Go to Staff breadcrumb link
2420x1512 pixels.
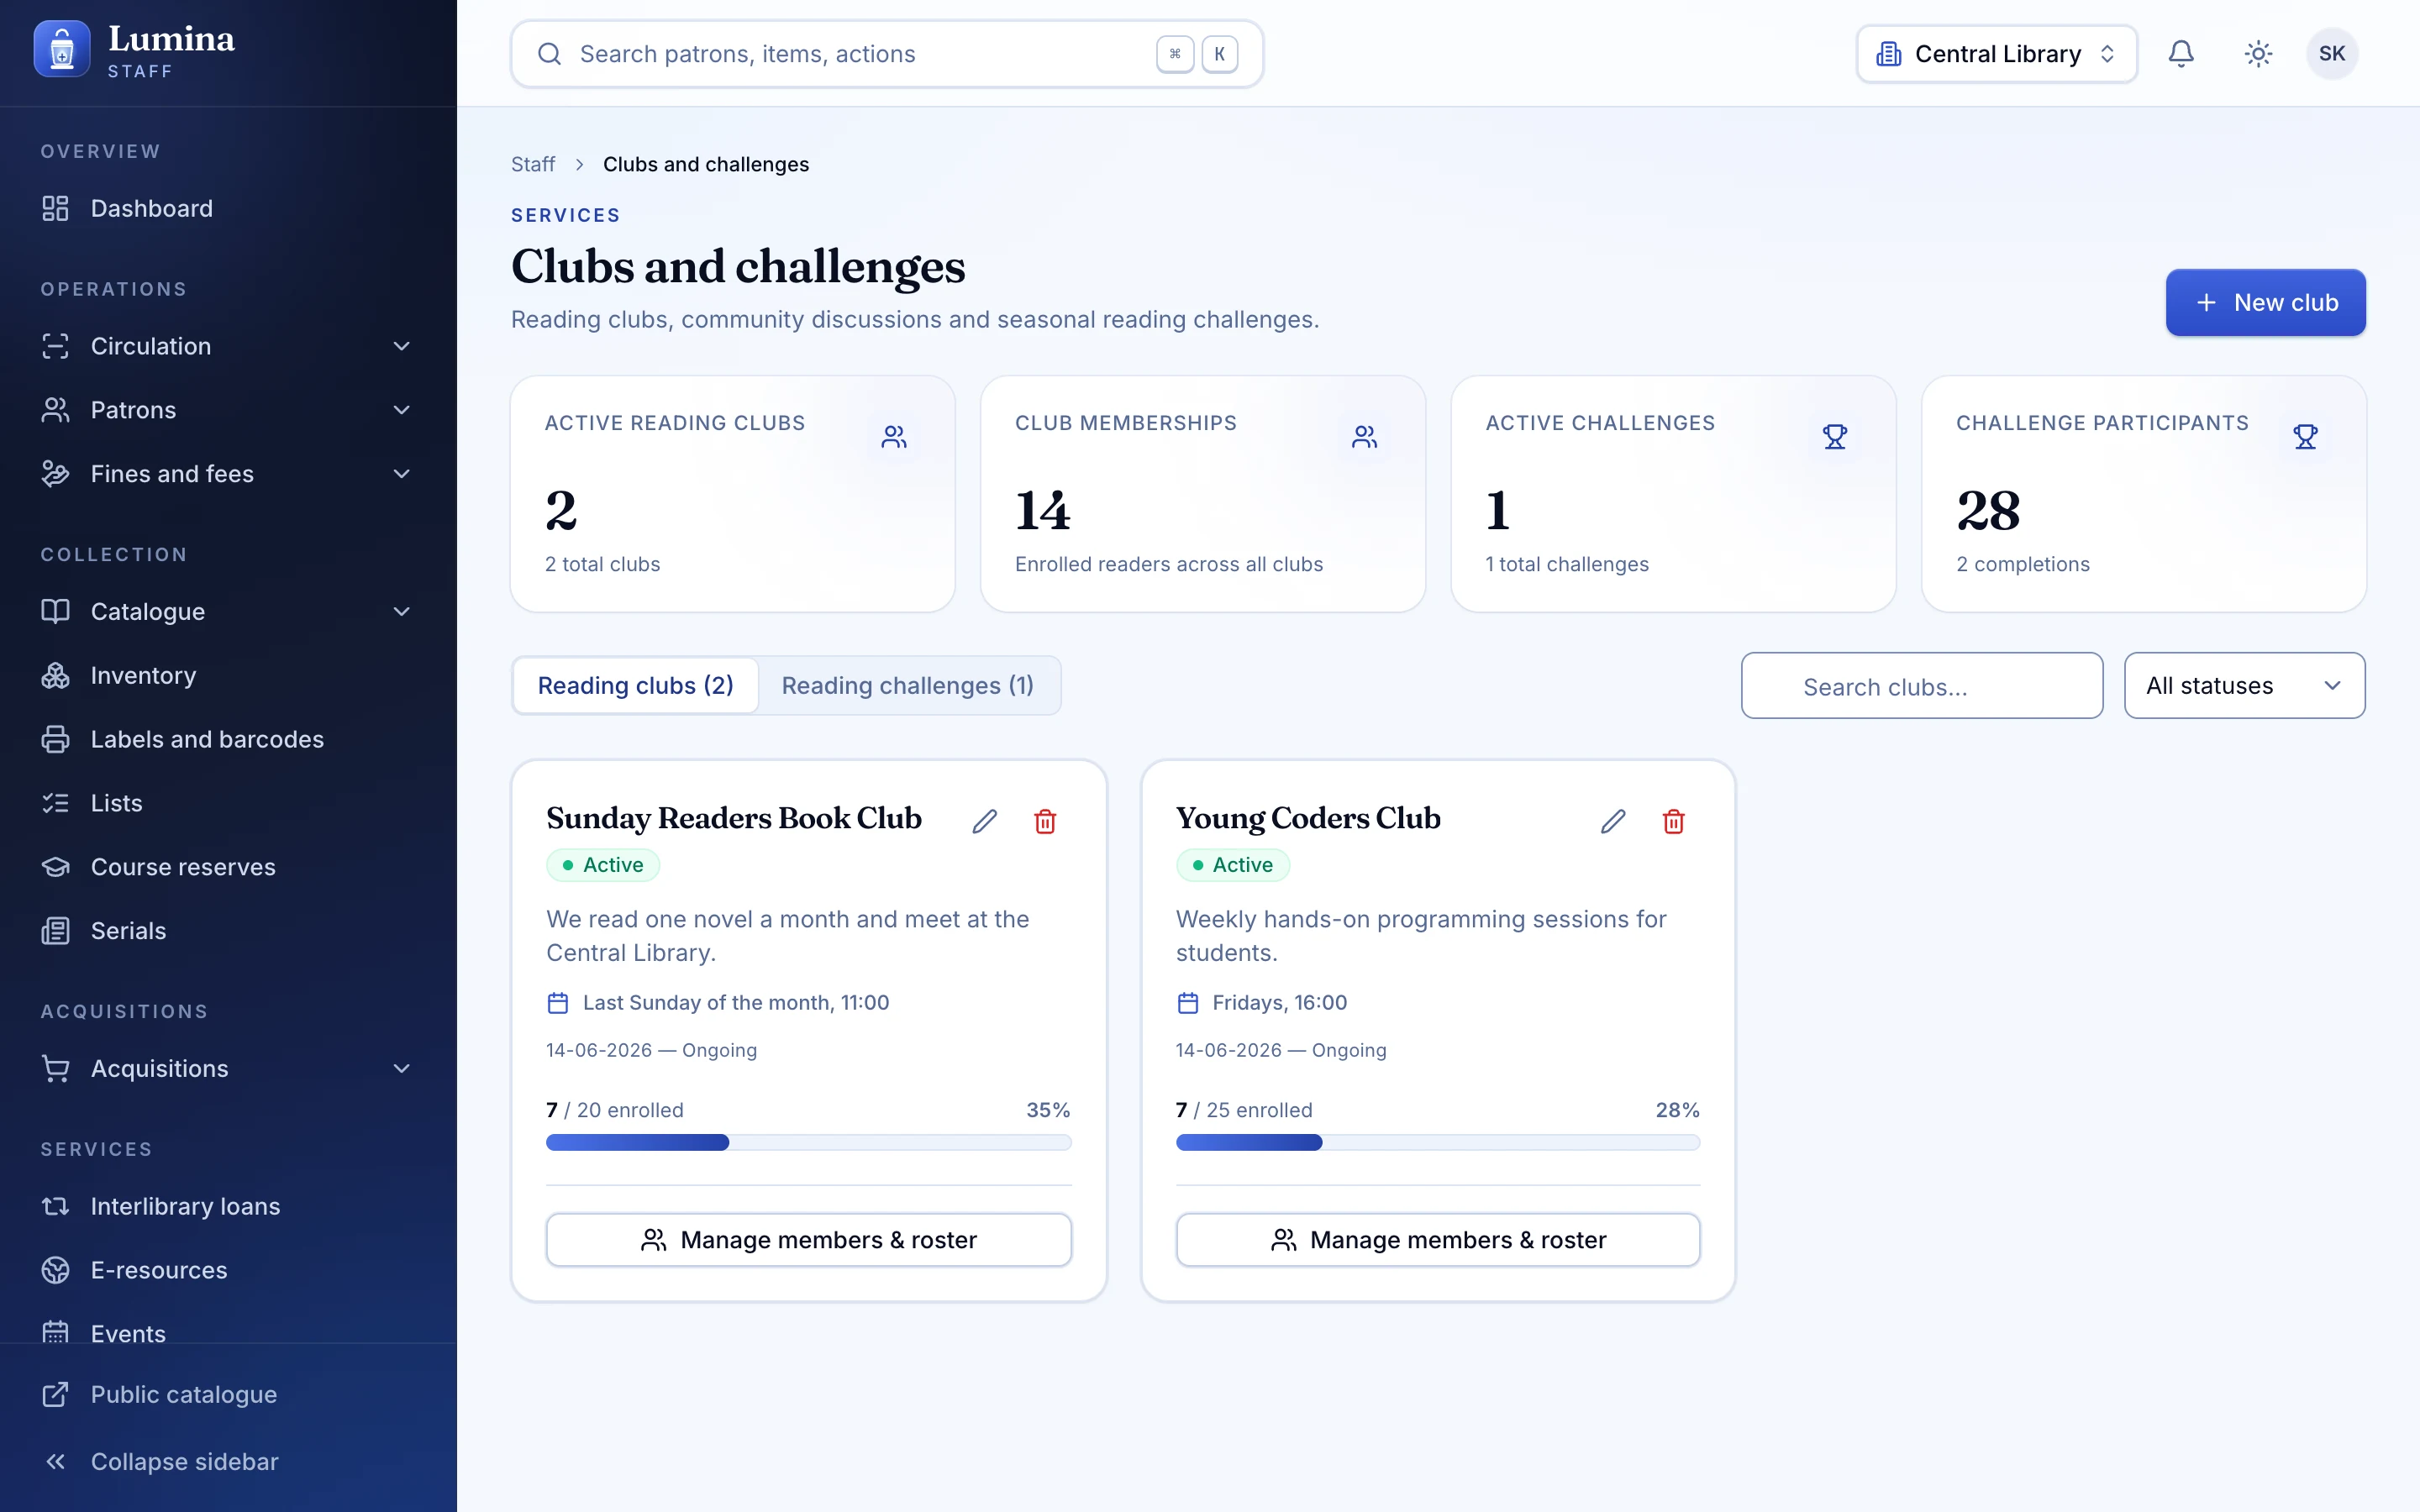pyautogui.click(x=533, y=164)
